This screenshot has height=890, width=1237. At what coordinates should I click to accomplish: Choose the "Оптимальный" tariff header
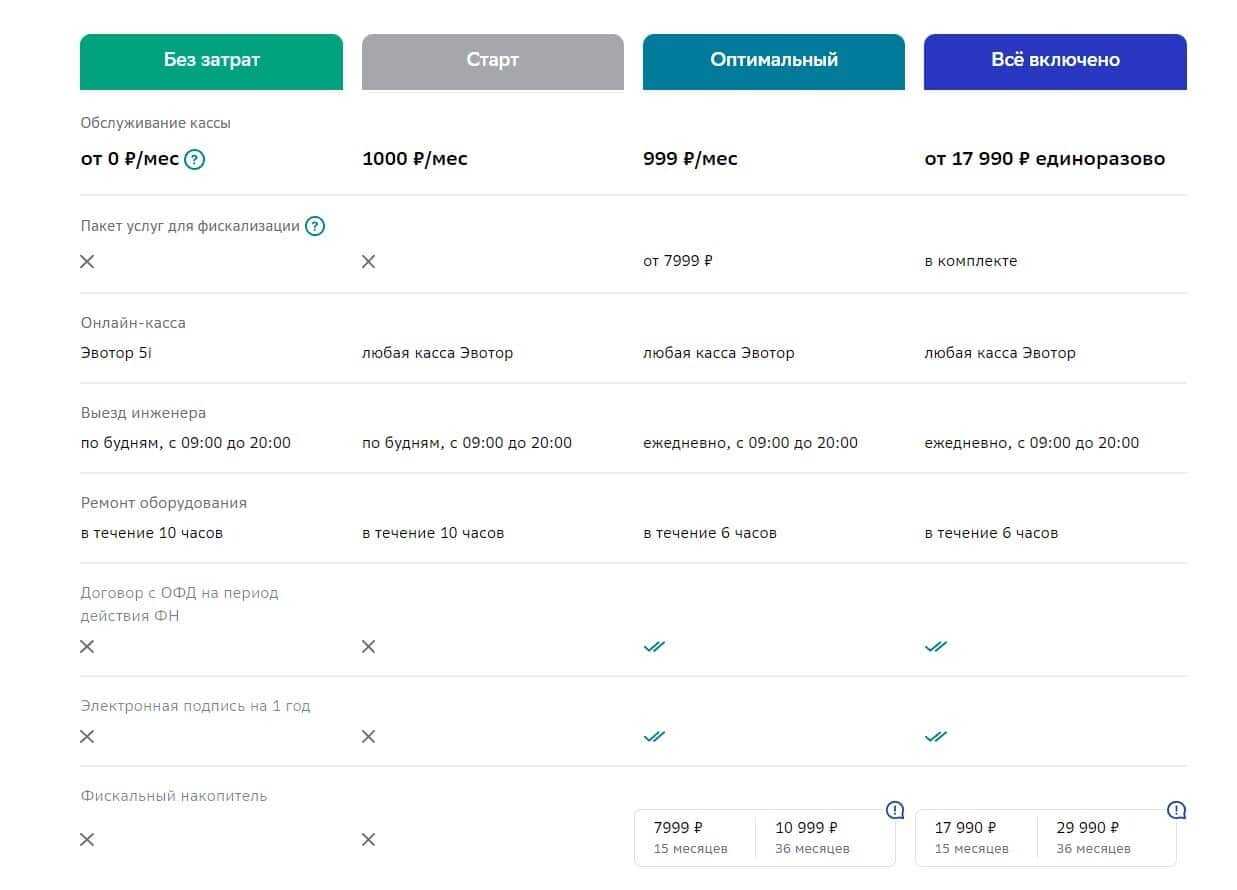(x=773, y=61)
